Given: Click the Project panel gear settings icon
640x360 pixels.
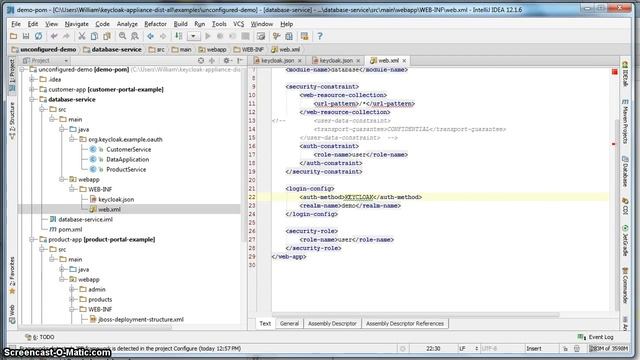Looking at the screenshot, I should click(227, 60).
